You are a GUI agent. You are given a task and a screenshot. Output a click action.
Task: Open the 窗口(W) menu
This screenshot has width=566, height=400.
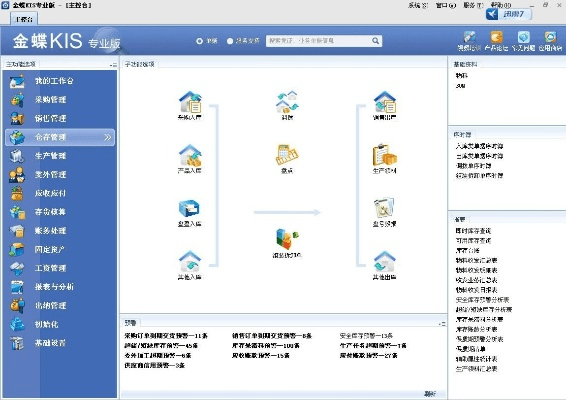pyautogui.click(x=446, y=5)
